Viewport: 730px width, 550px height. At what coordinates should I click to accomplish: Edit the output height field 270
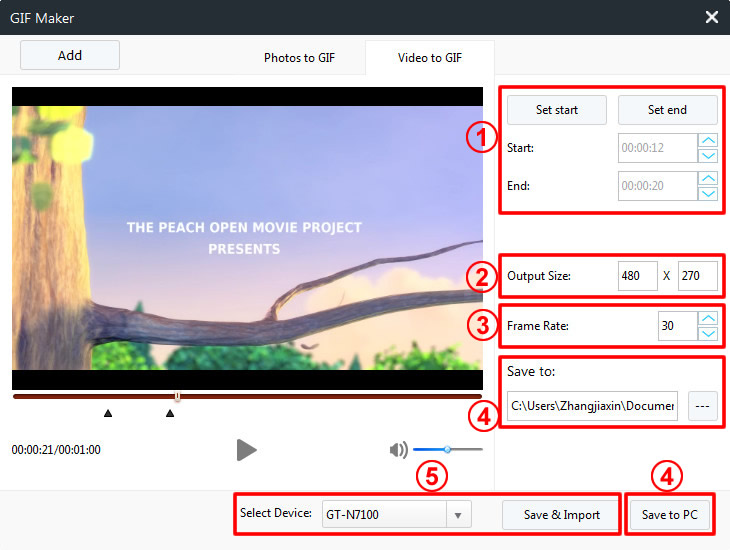(697, 276)
